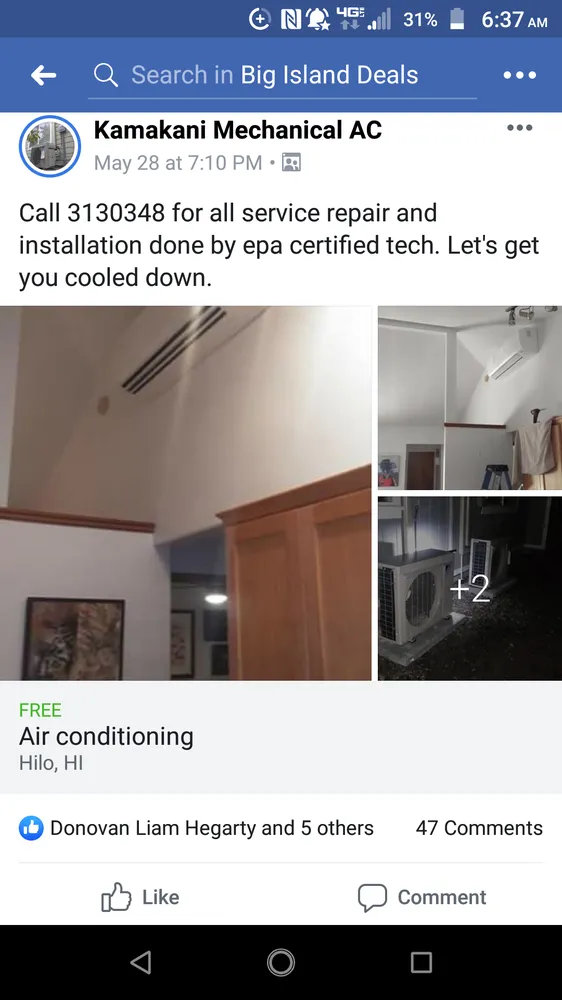Tap the thumbs-up Like button
Screen dimensions: 562x1000
[141, 897]
